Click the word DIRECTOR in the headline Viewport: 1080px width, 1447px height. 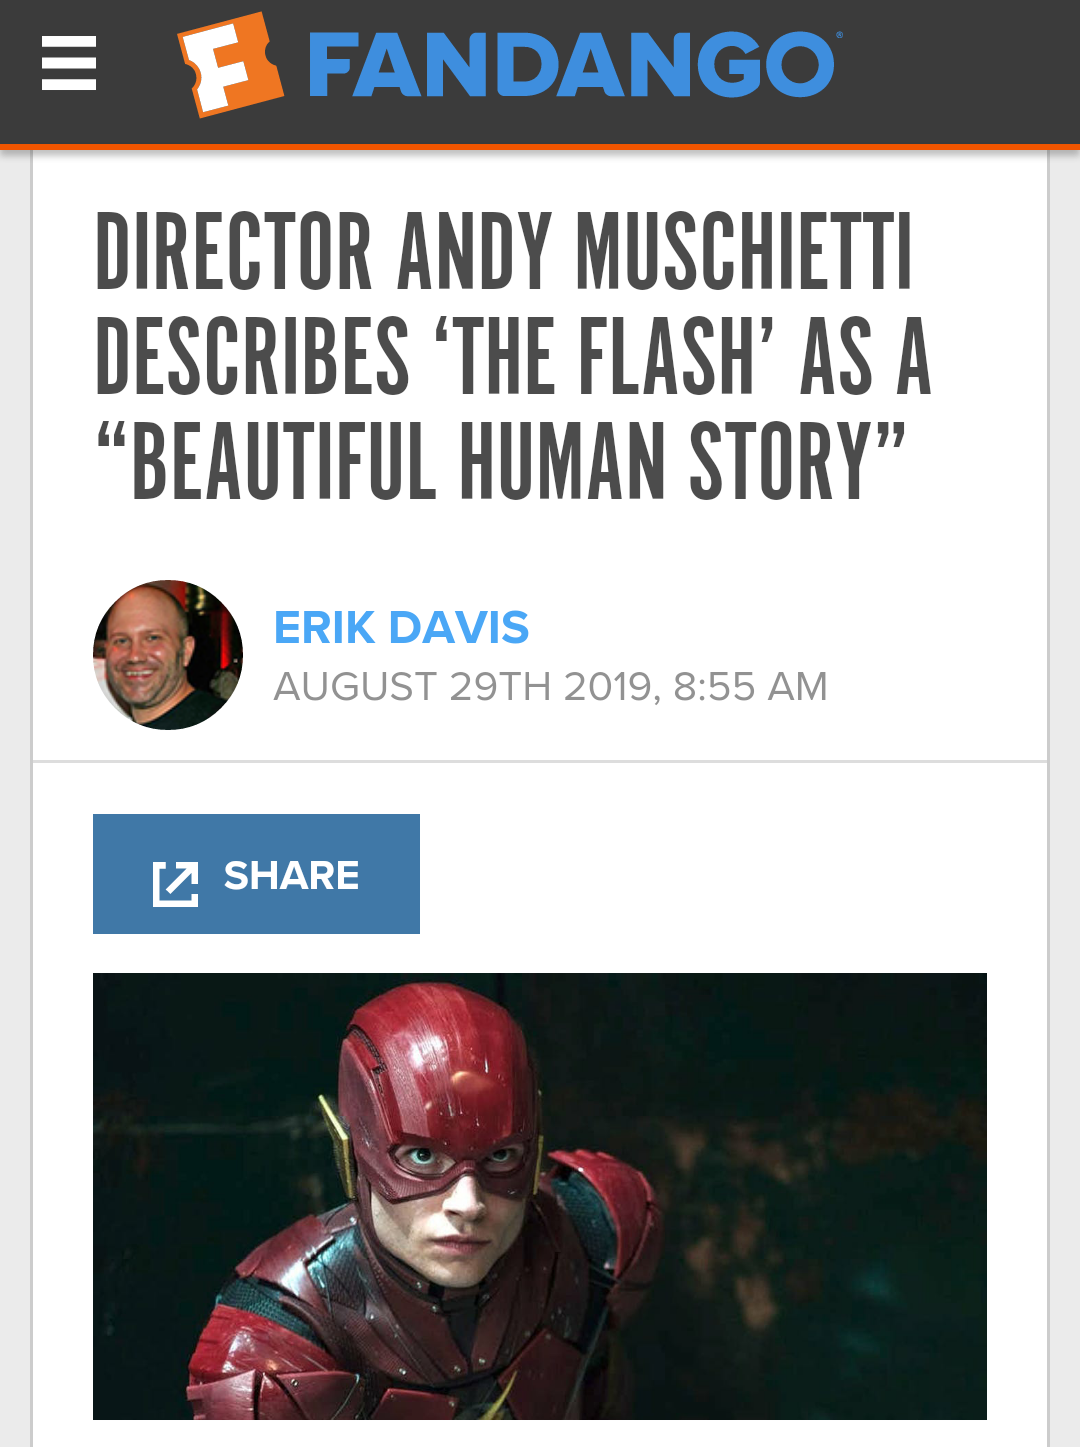[234, 251]
